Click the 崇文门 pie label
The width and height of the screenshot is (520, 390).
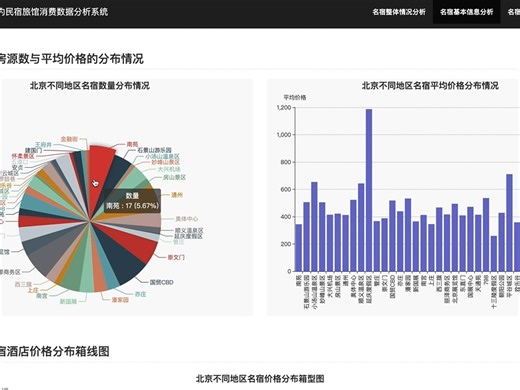pyautogui.click(x=176, y=257)
